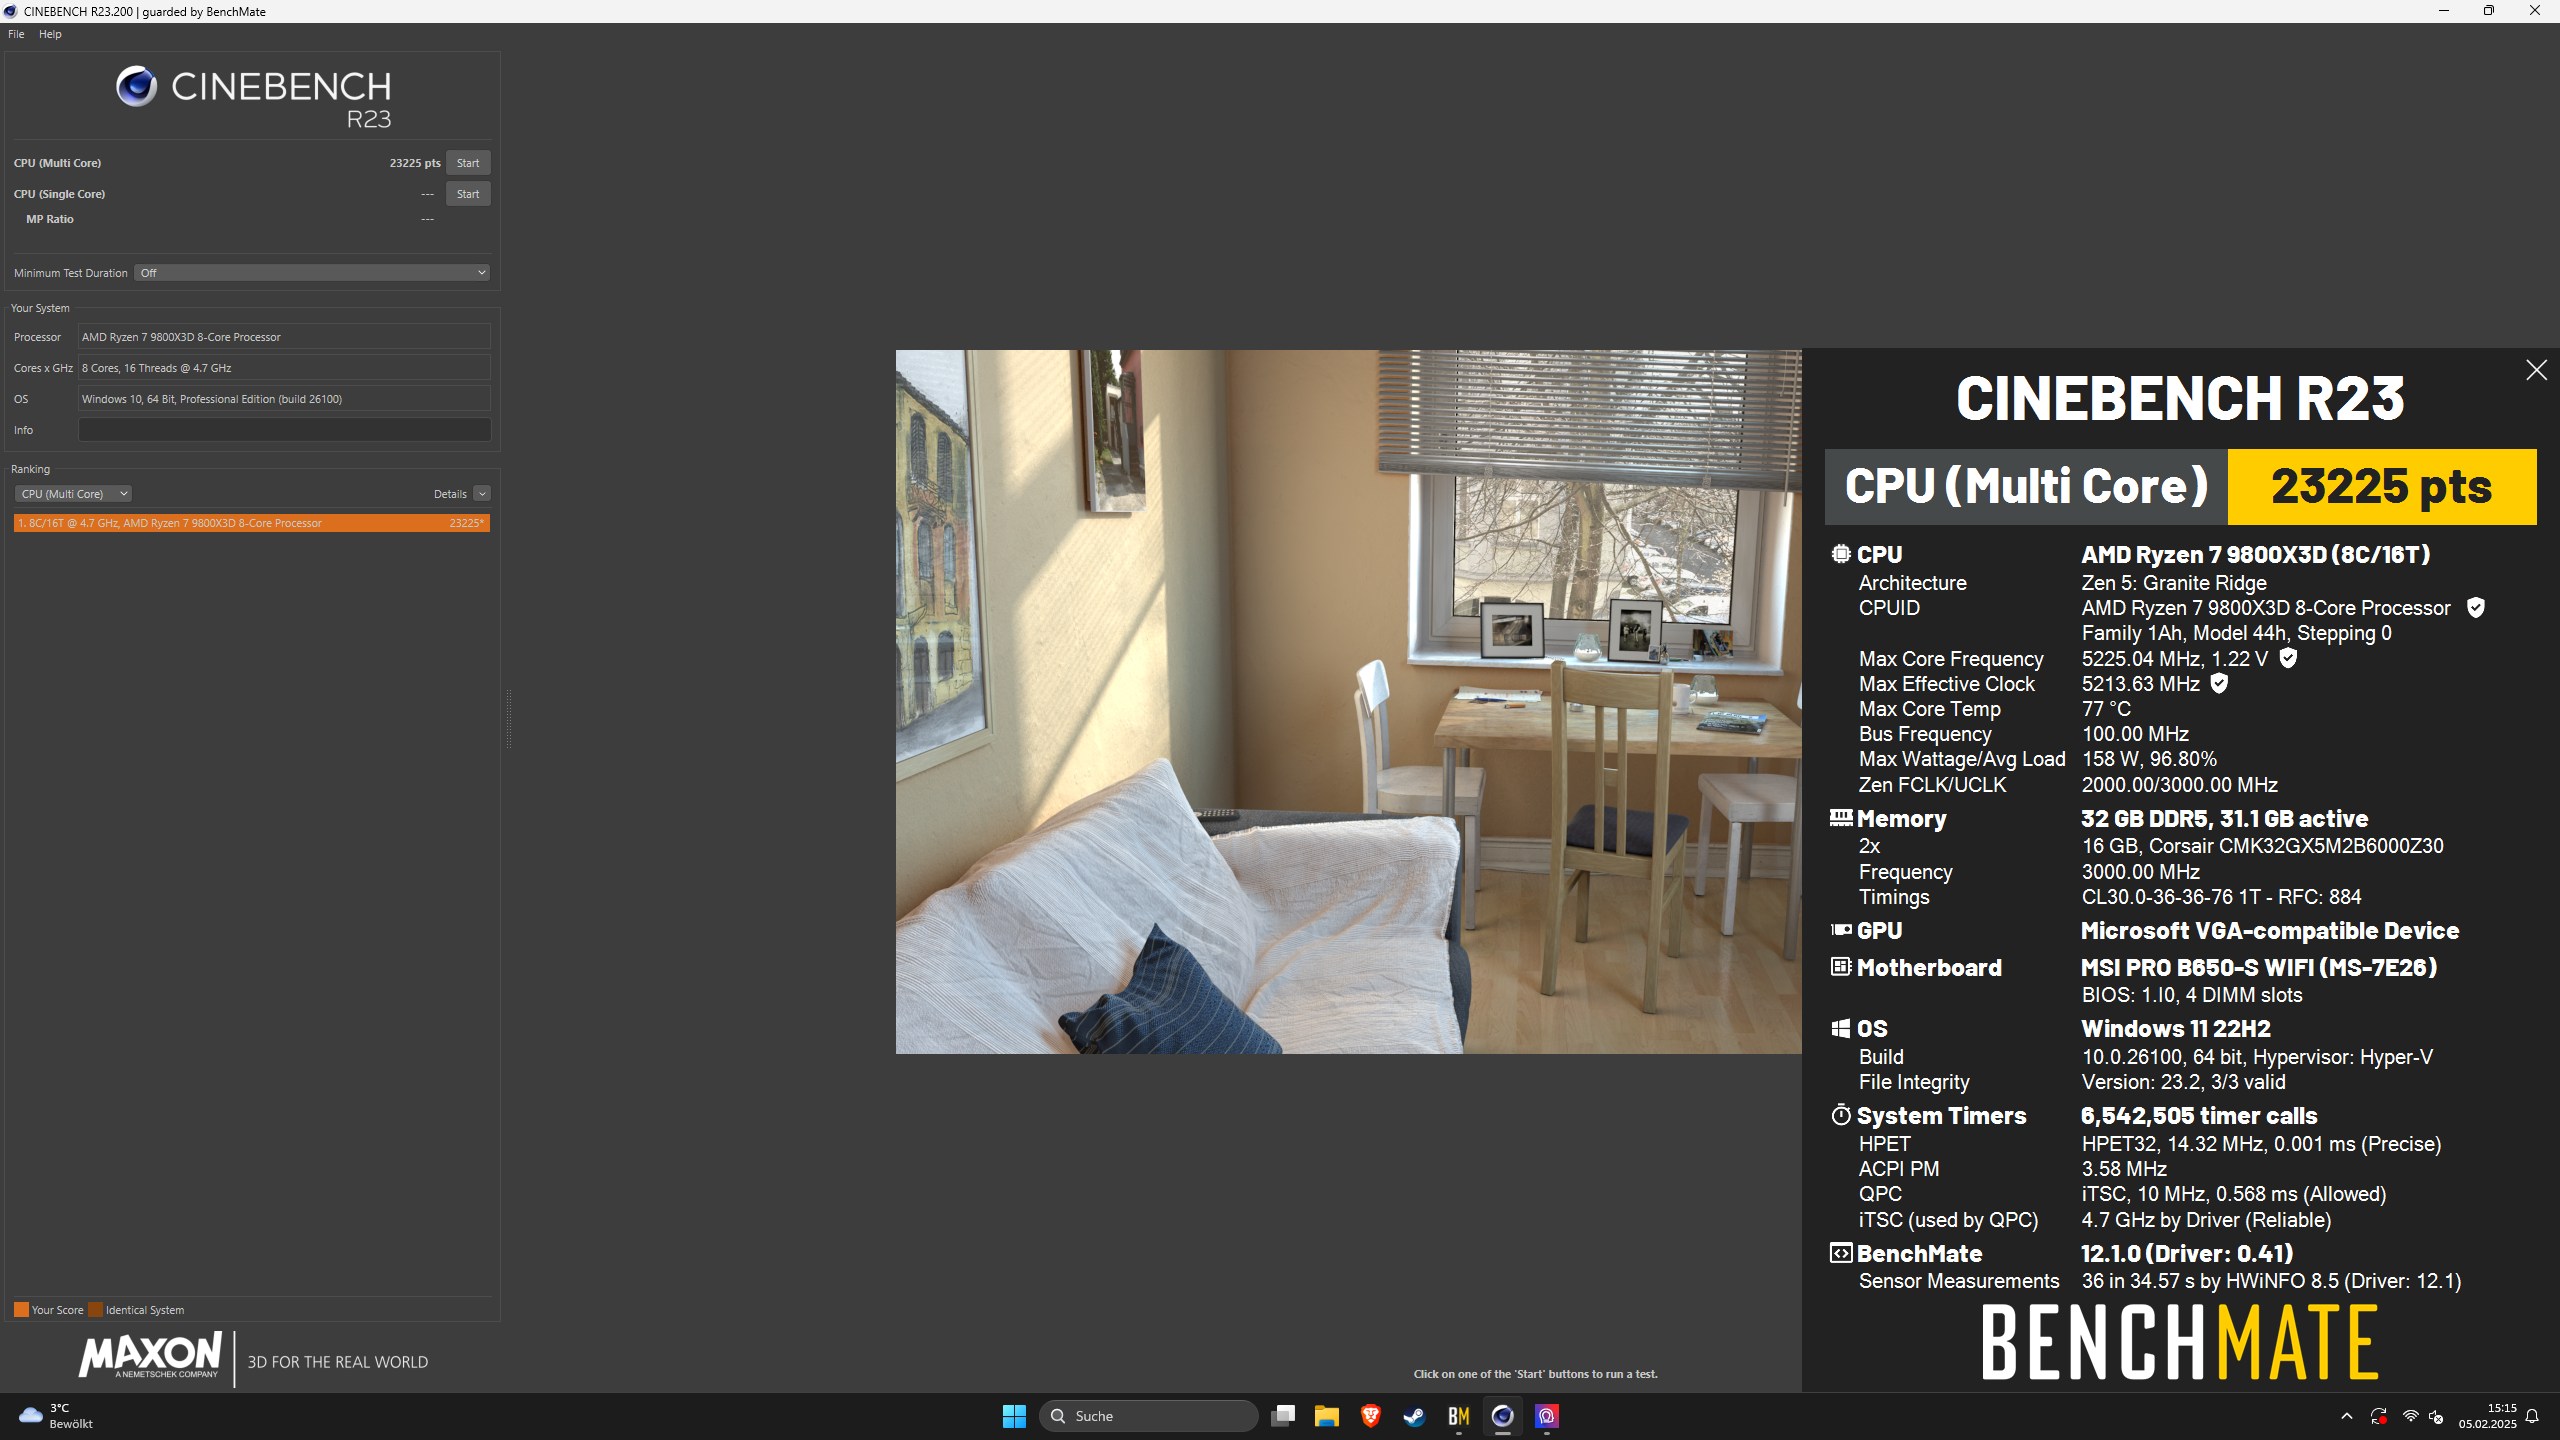Viewport: 2560px width, 1440px height.
Task: Click the 32 GB DDR5, 31.1 GB active text
Action: pyautogui.click(x=2224, y=818)
